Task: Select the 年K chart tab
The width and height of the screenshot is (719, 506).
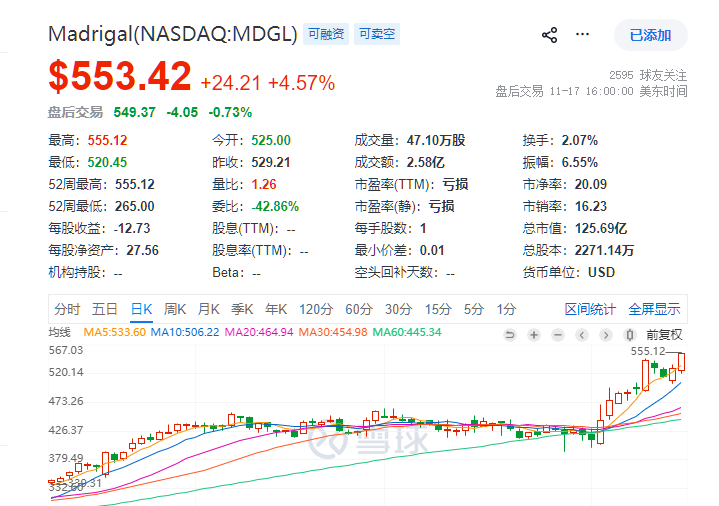Action: coord(276,309)
